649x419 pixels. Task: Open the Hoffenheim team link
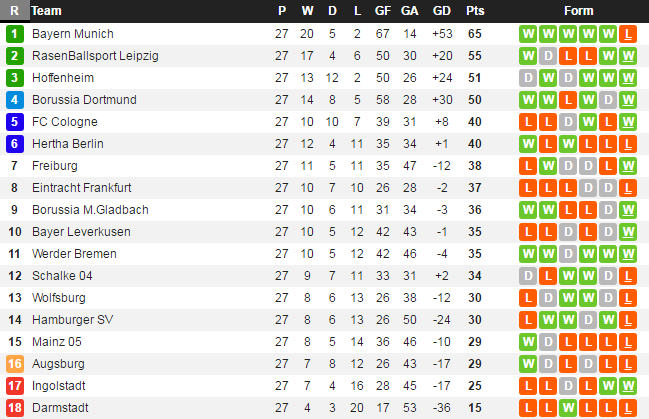click(64, 78)
